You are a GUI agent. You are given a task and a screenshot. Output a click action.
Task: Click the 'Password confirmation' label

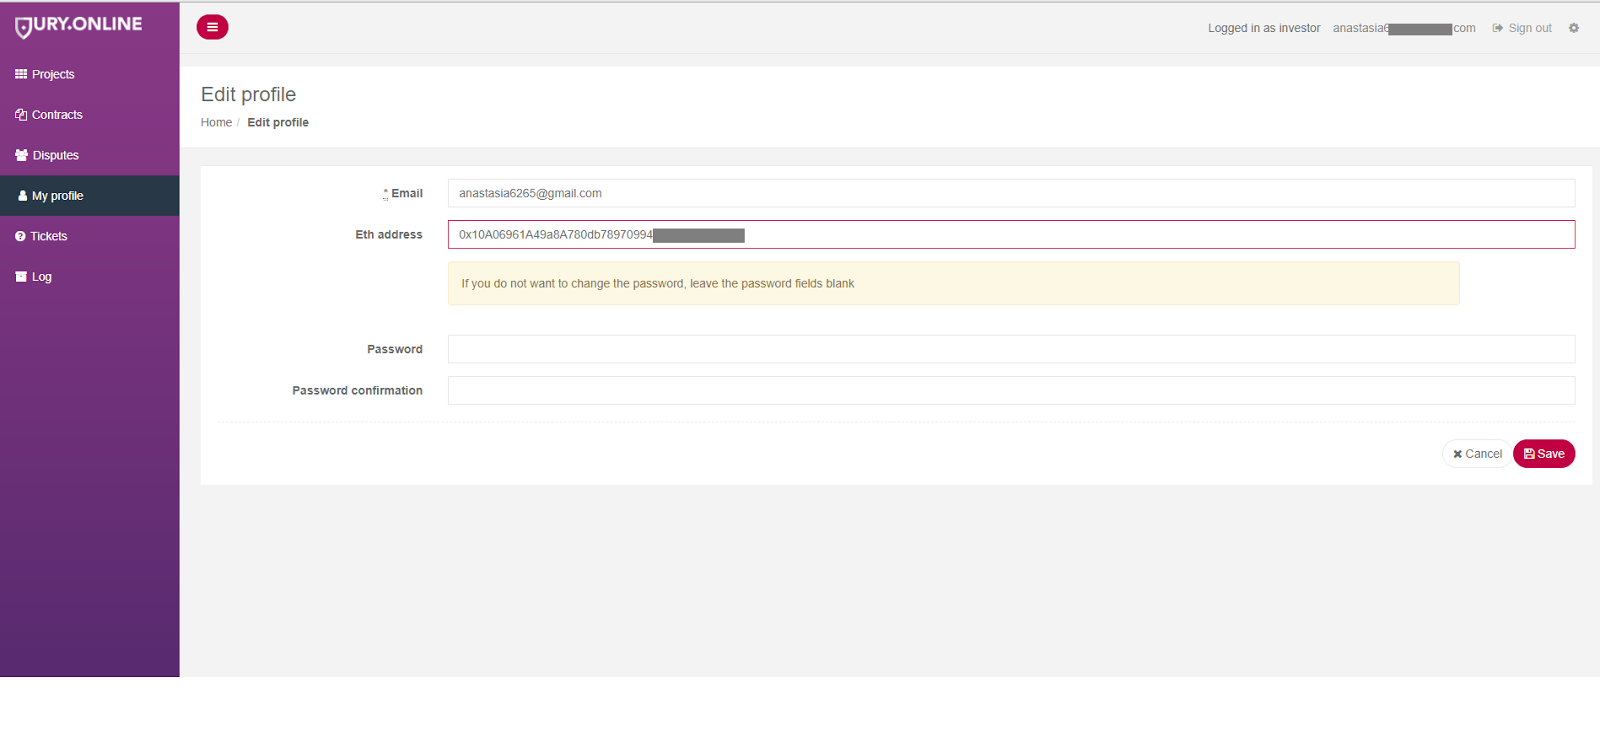(357, 391)
